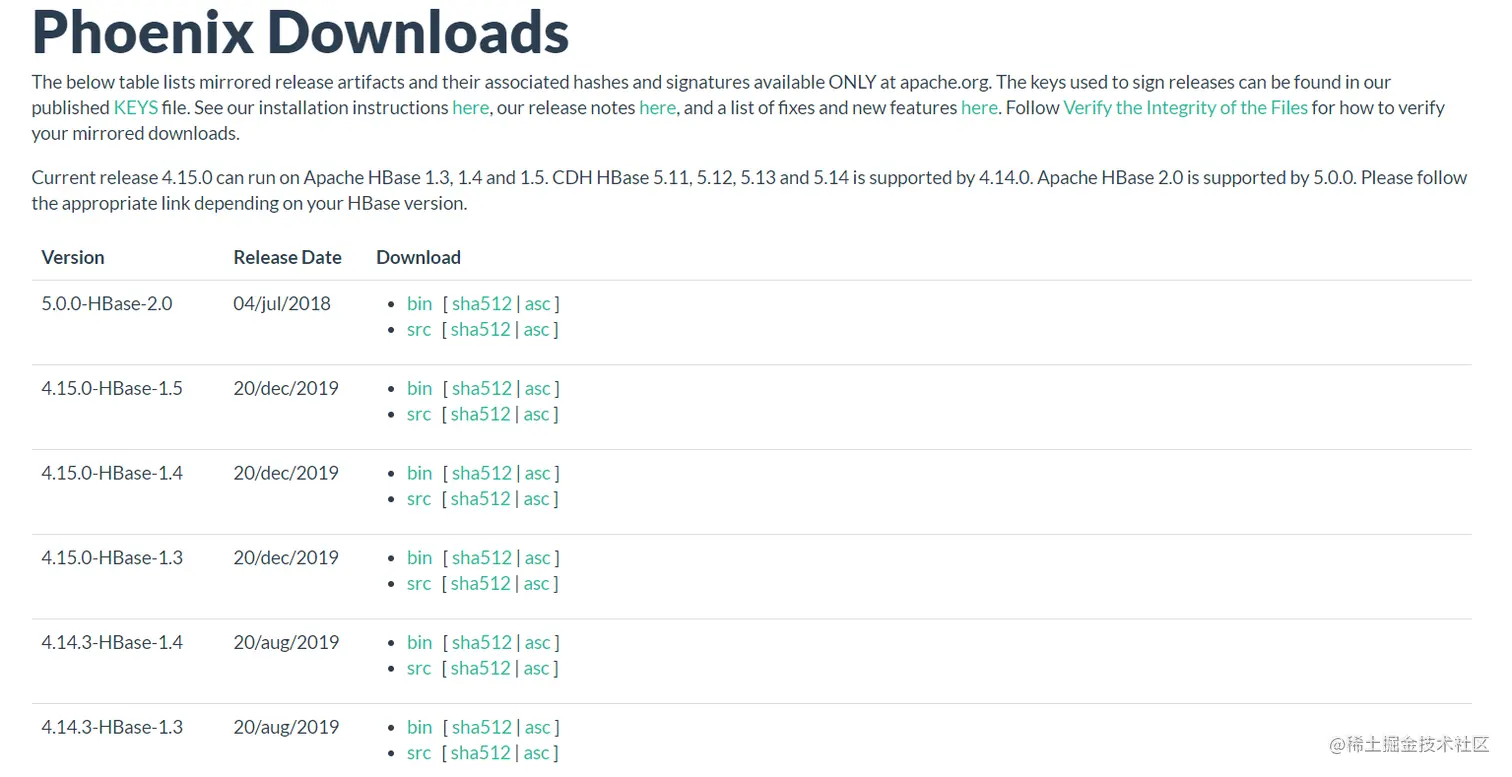This screenshot has height=777, width=1512.
Task: Click release date of 4.14.3-HBase-1.4
Action: tap(286, 643)
